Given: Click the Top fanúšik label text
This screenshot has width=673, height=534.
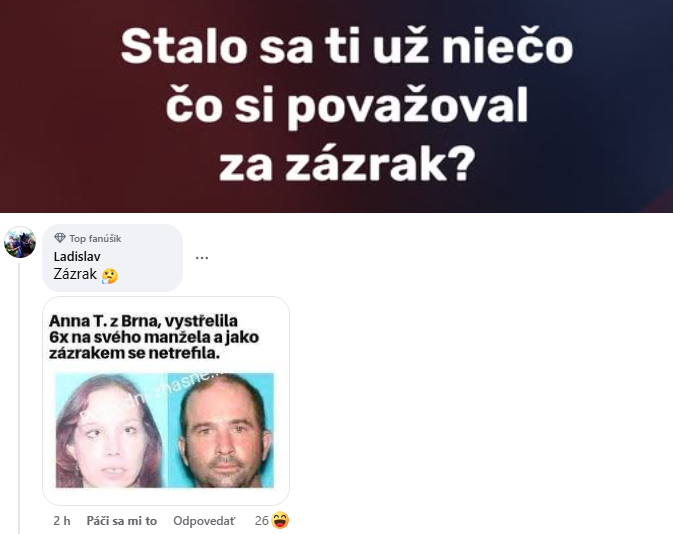Looking at the screenshot, I should (95, 238).
